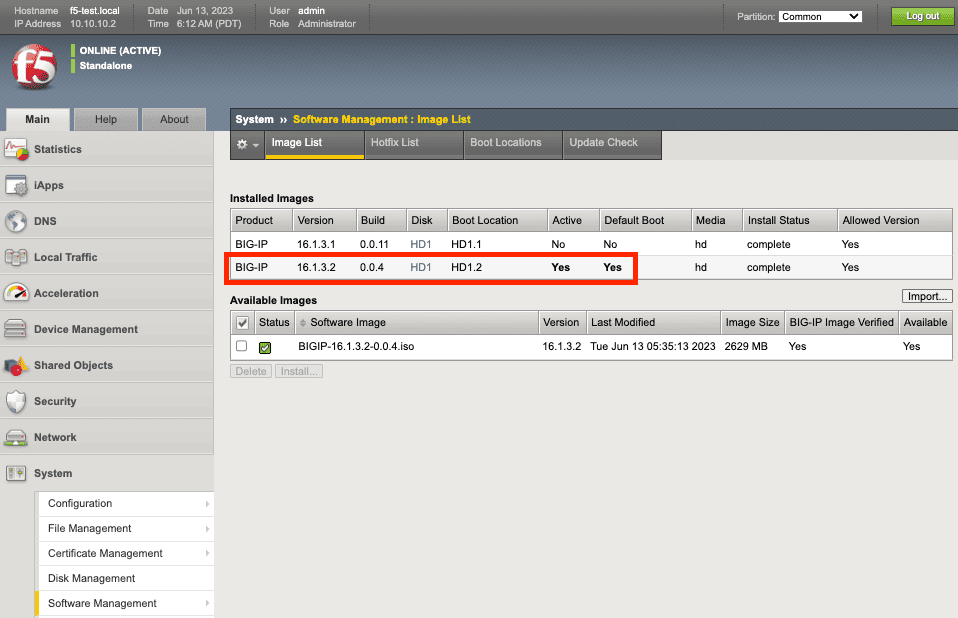Click the Log out button
The image size is (958, 618).
pos(923,16)
